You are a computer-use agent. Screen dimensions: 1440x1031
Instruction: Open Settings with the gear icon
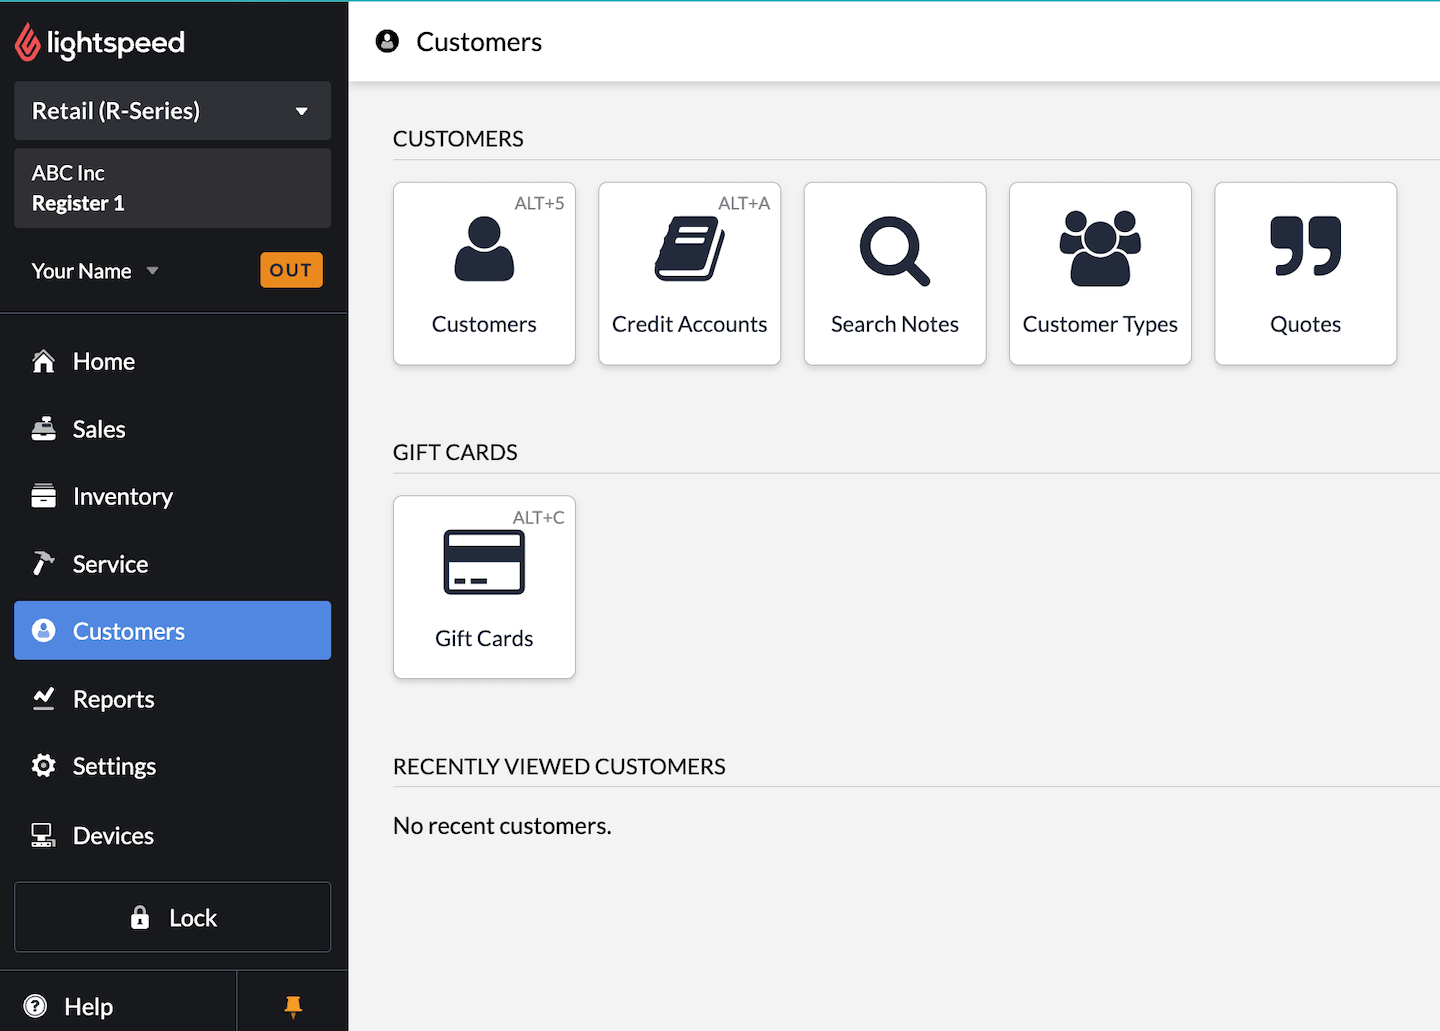coord(114,767)
